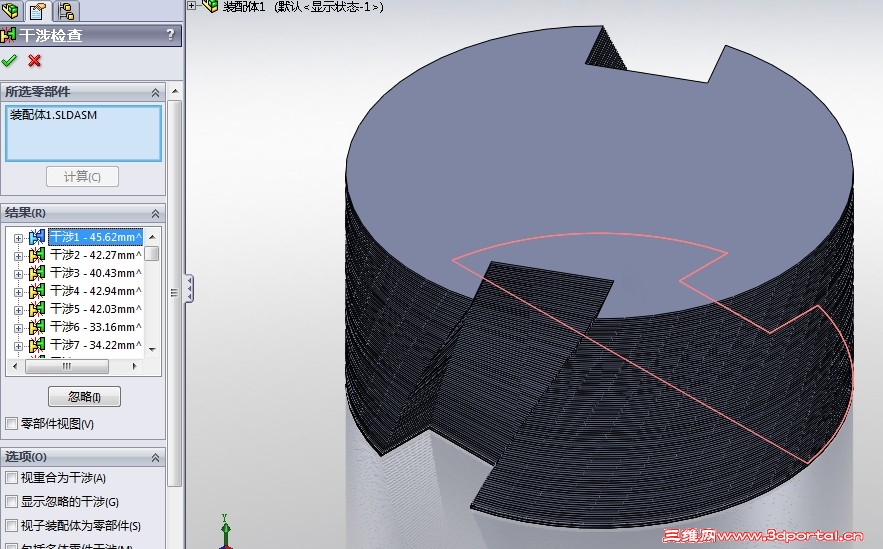Viewport: 883px width, 549px height.
Task: Click the 干涉2 interference icon
Action: click(37, 255)
